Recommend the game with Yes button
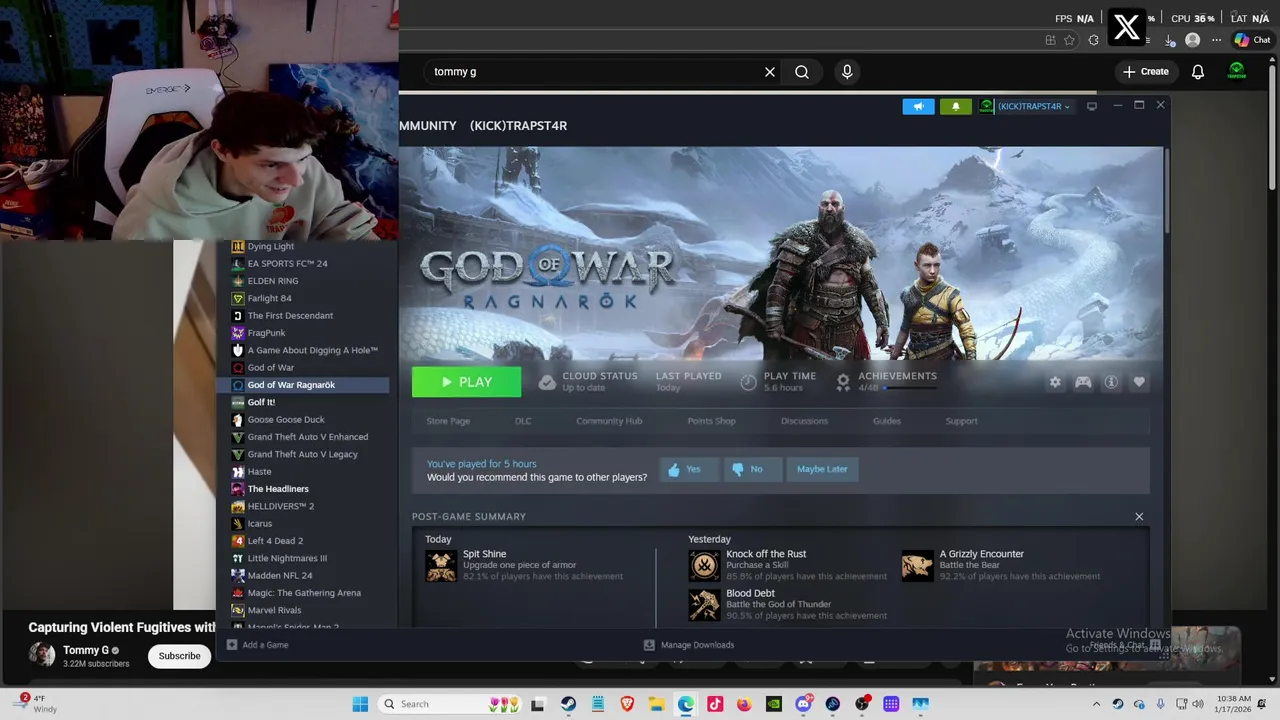The width and height of the screenshot is (1280, 720). [689, 469]
